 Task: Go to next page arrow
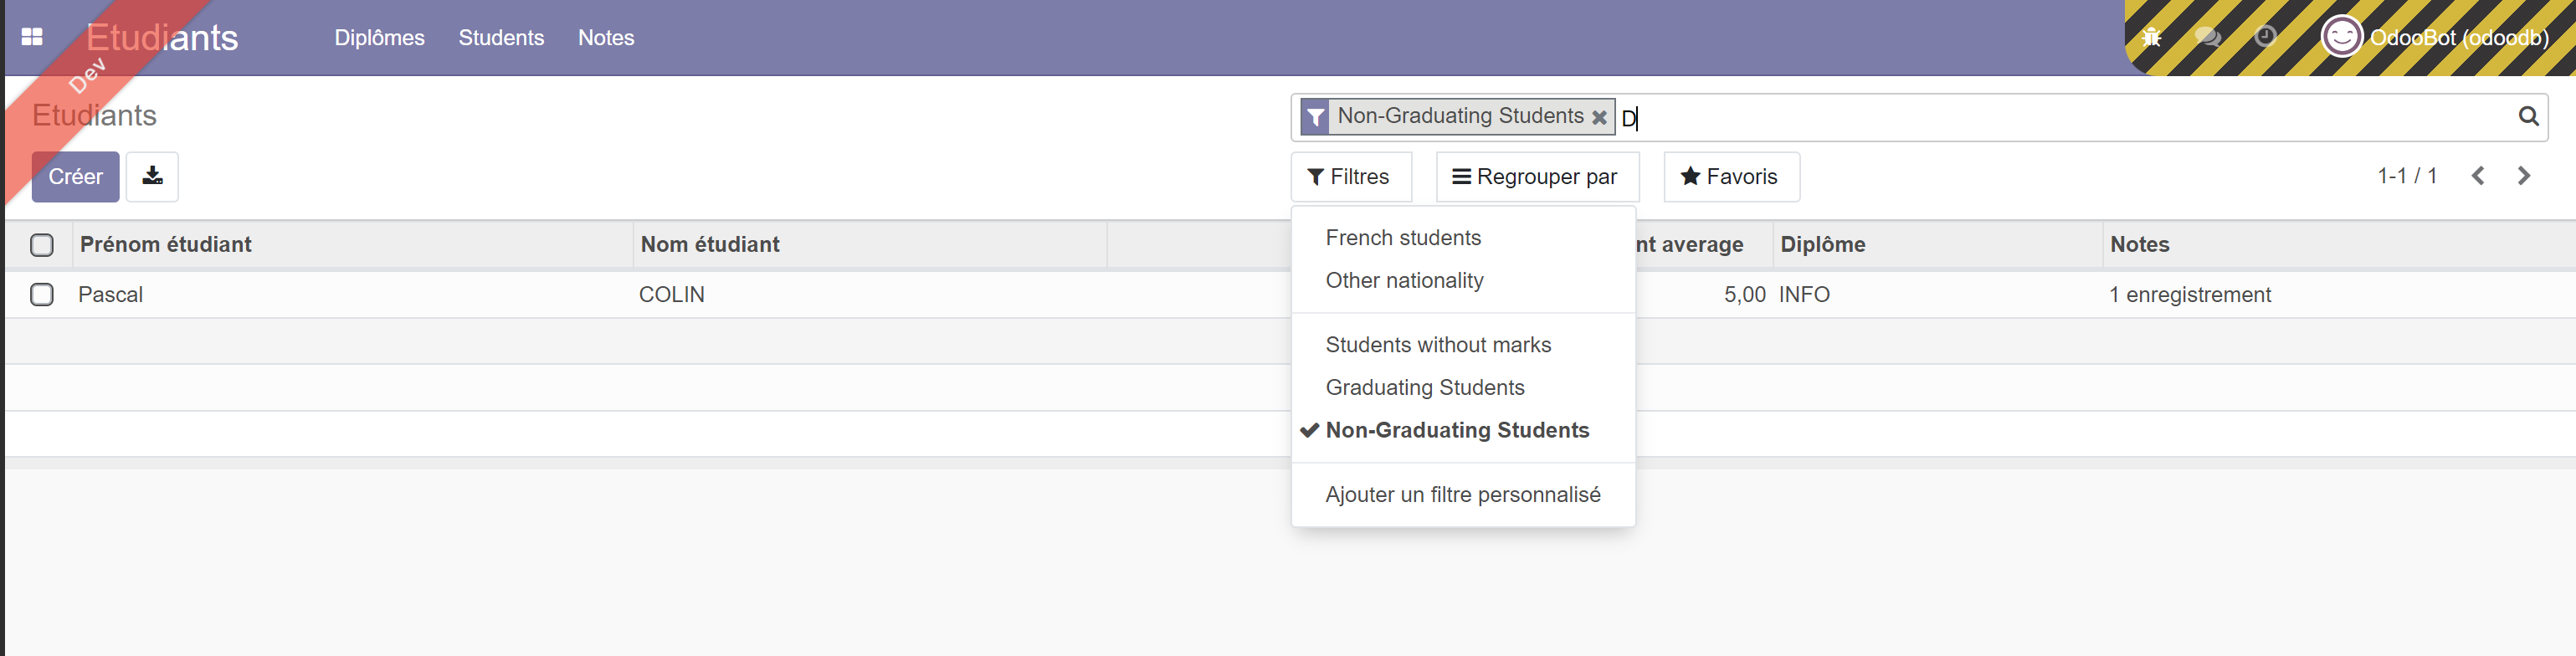(x=2524, y=176)
